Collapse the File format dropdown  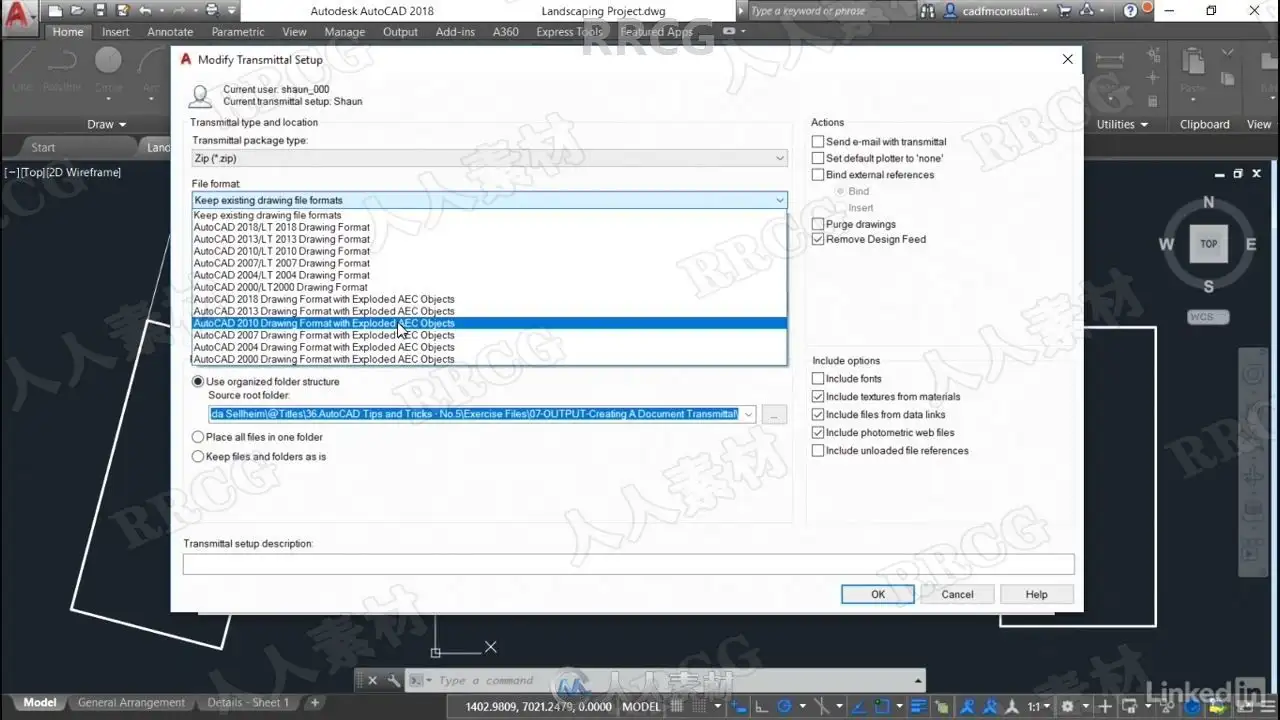click(780, 200)
